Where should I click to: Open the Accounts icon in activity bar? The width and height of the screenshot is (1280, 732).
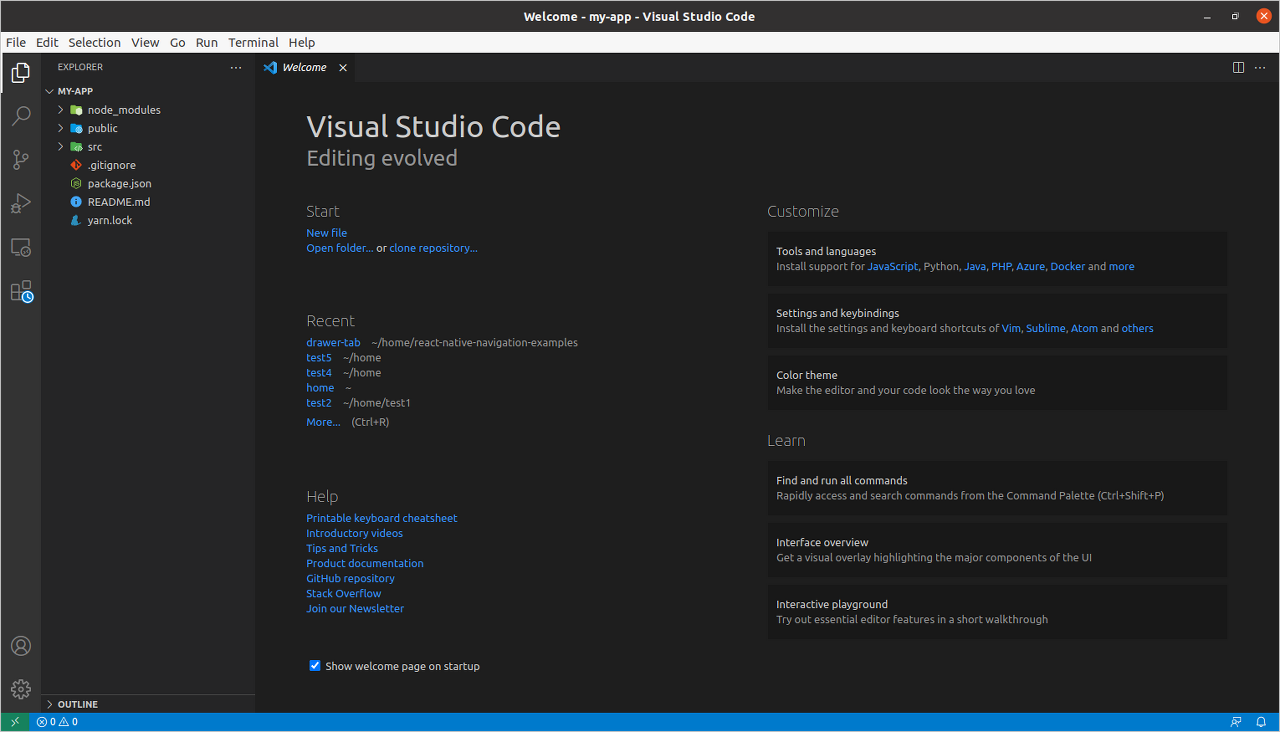[x=20, y=646]
